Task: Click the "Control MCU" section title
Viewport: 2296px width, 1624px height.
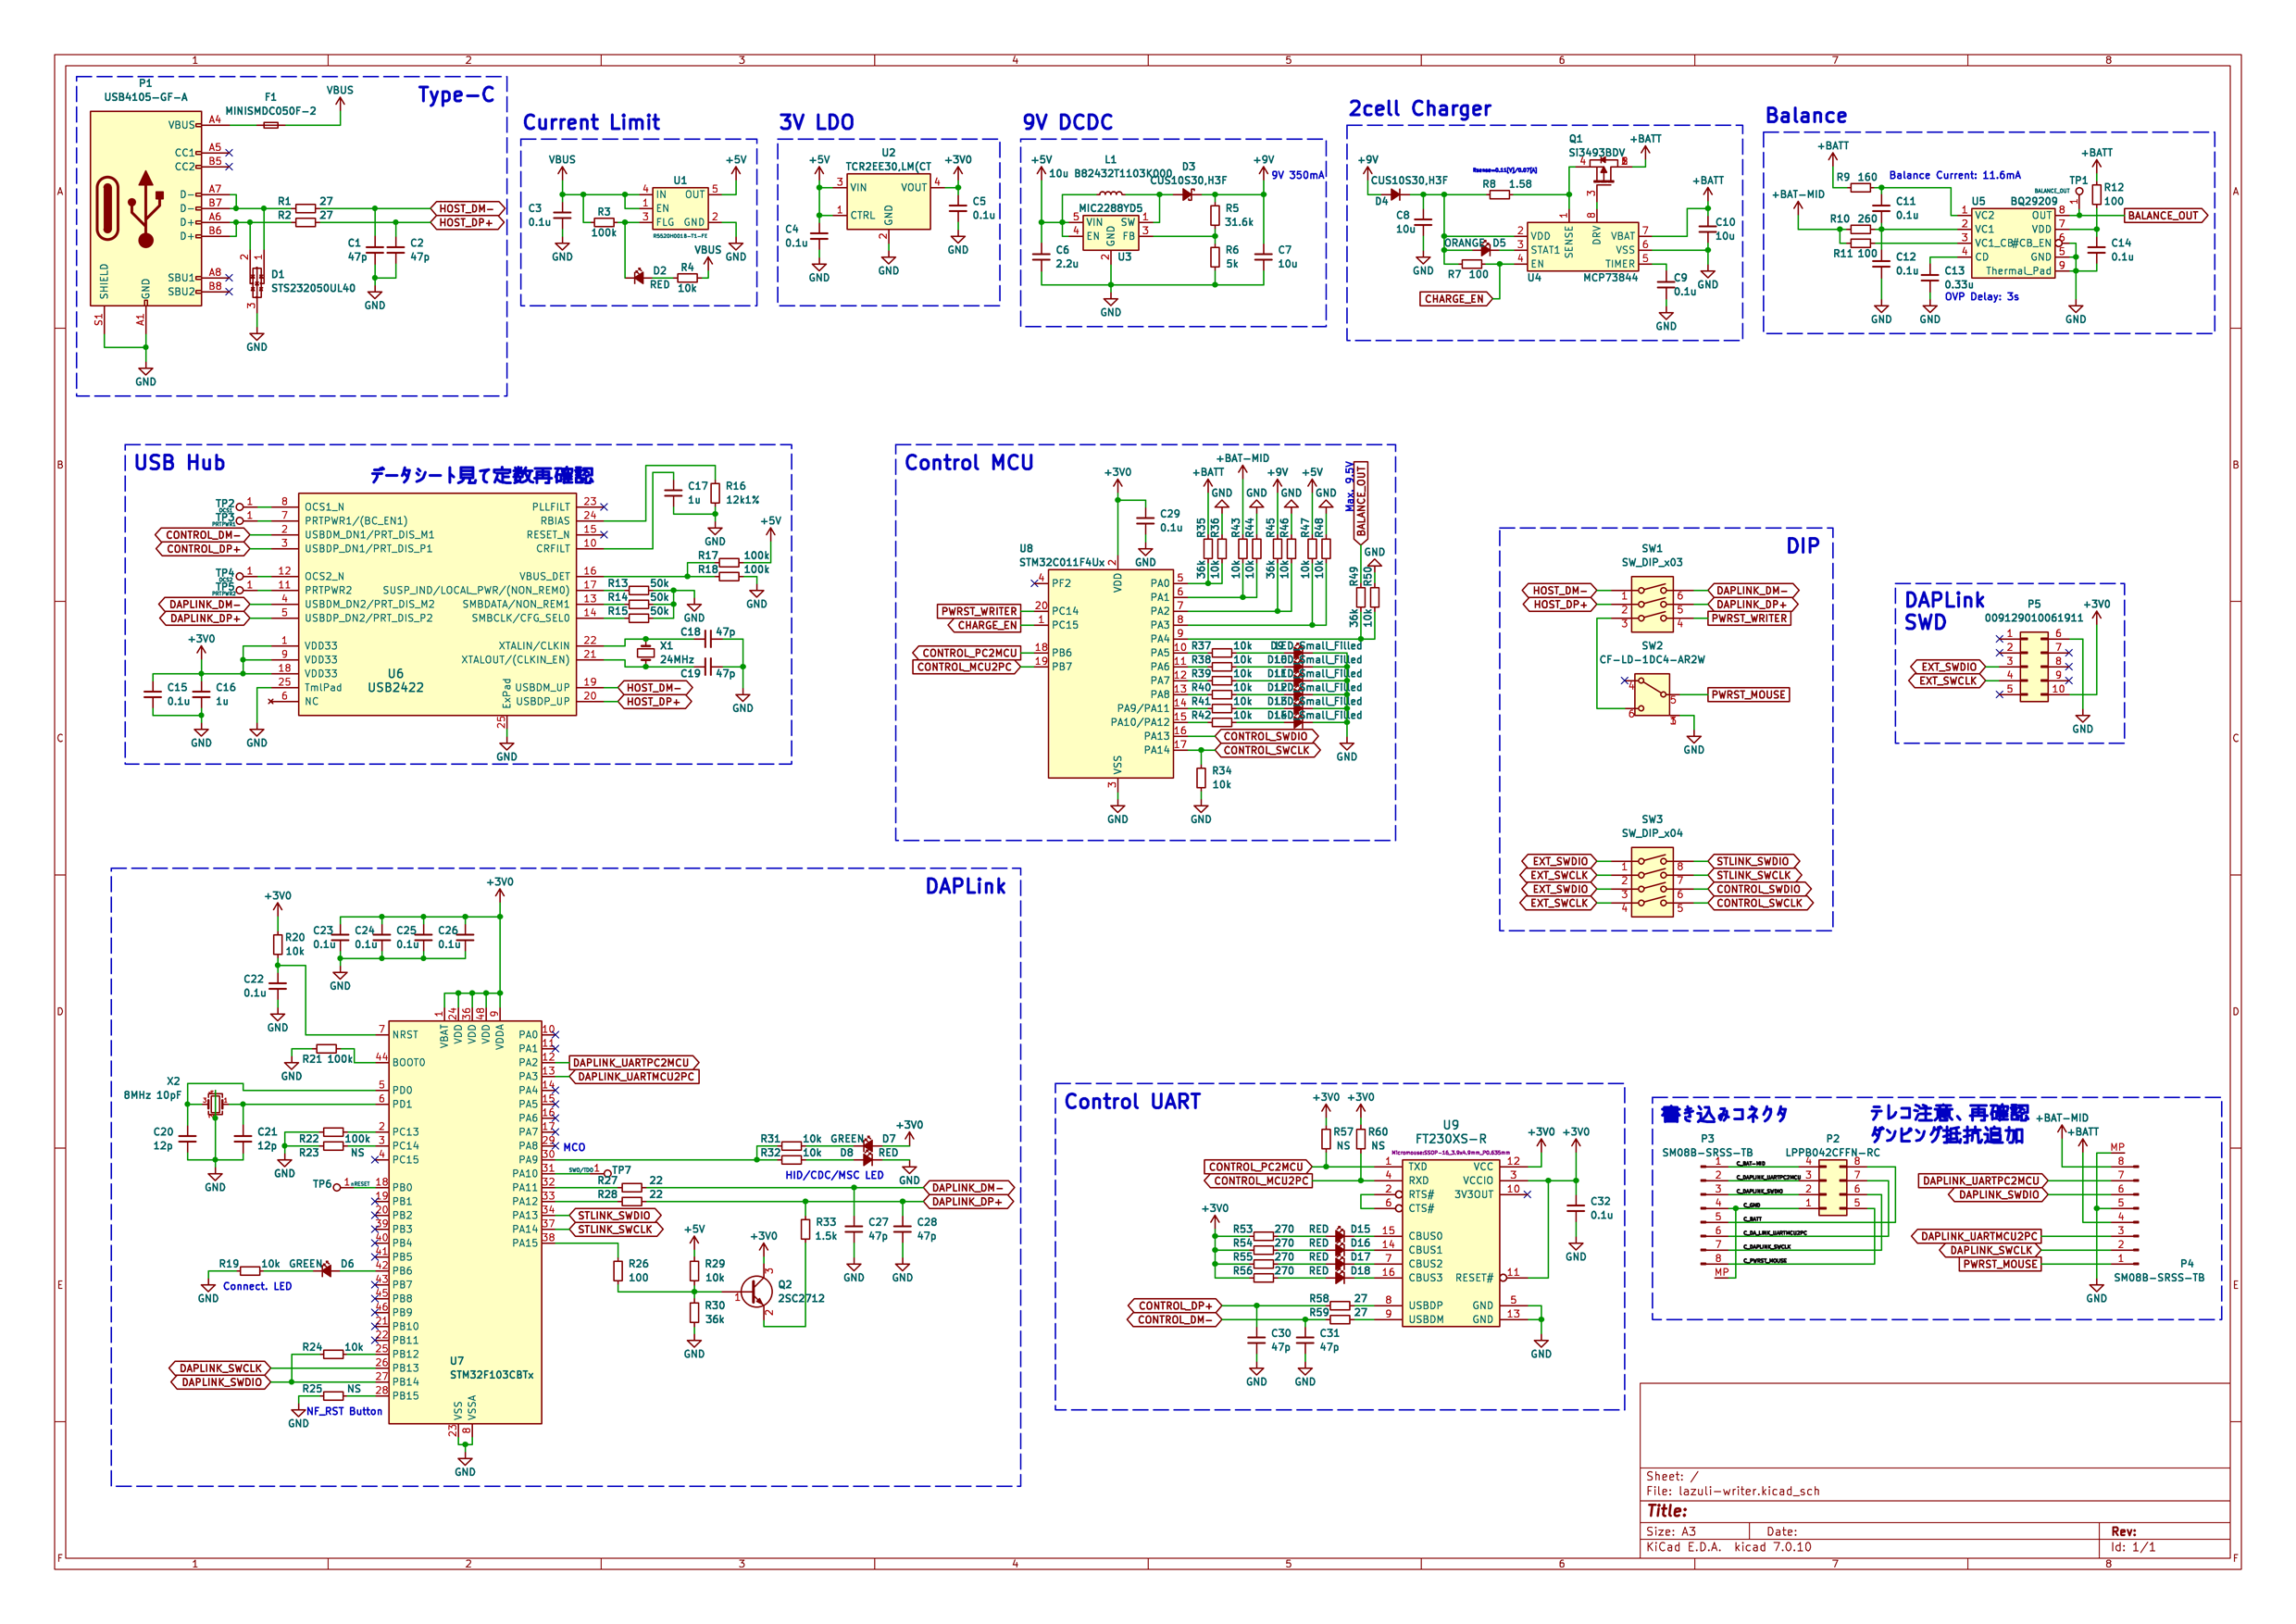Action: (x=968, y=463)
